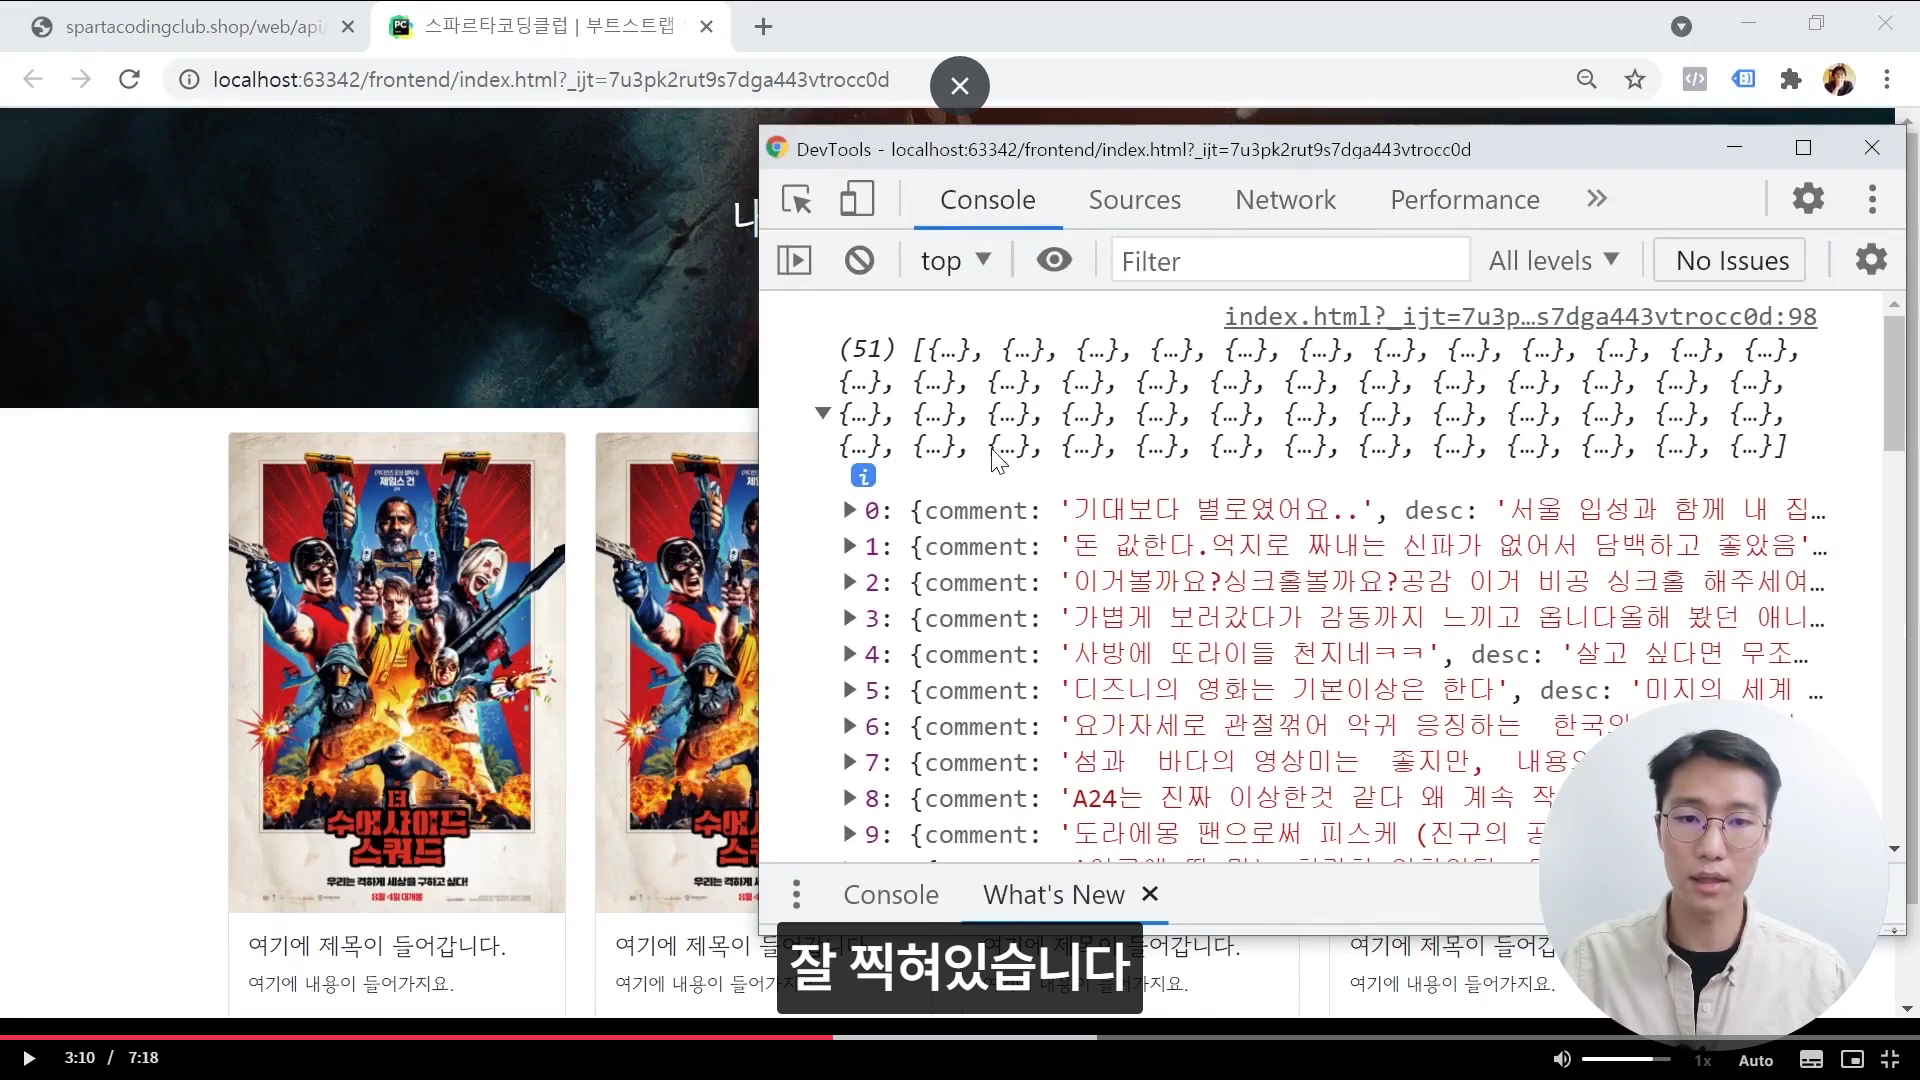This screenshot has height=1080, width=1920.
Task: Expand array item 9
Action: [849, 834]
